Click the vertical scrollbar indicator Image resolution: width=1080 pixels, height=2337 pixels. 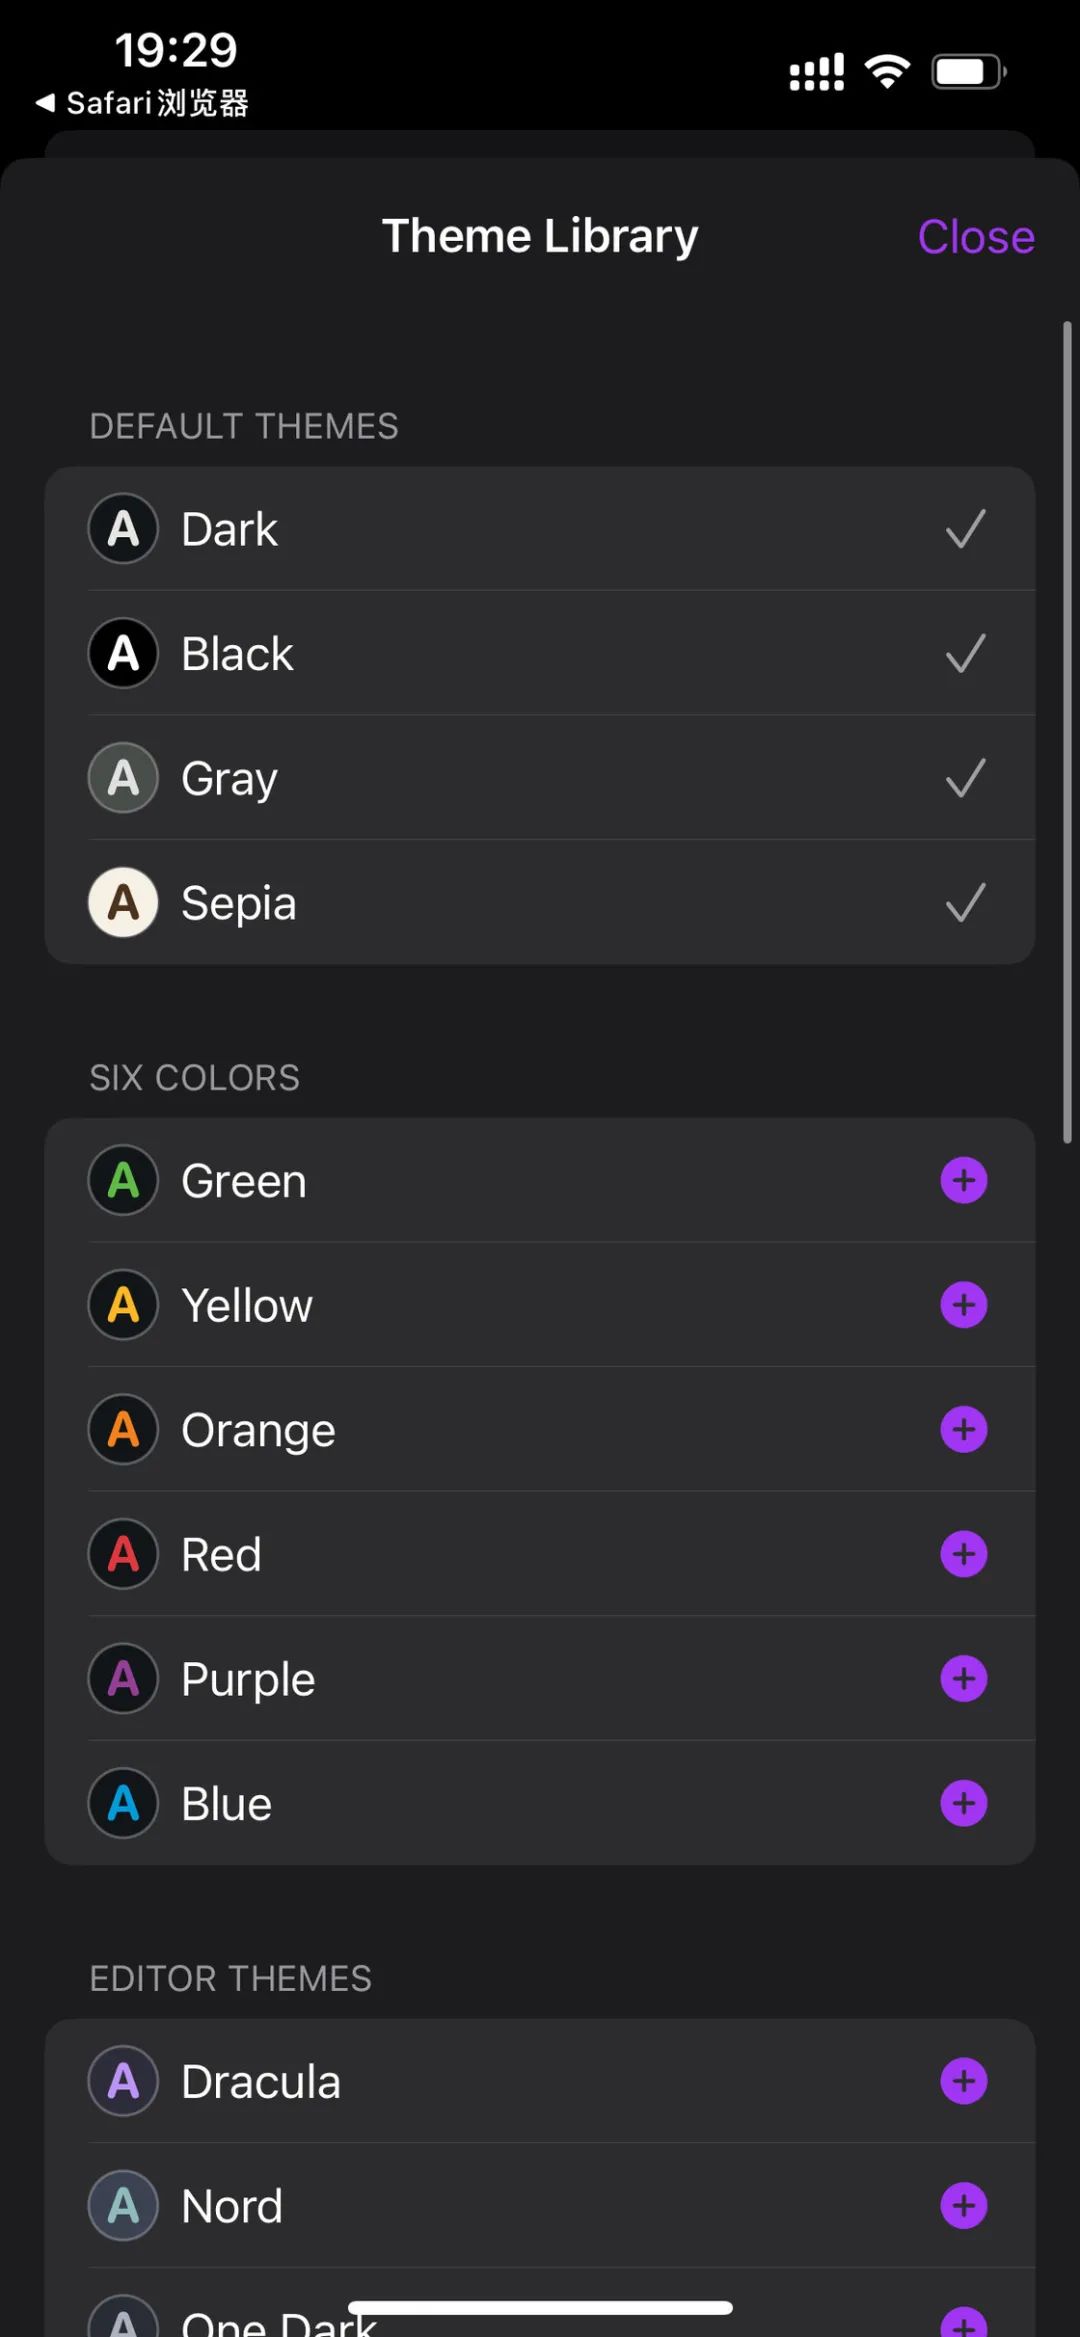coord(1067,732)
